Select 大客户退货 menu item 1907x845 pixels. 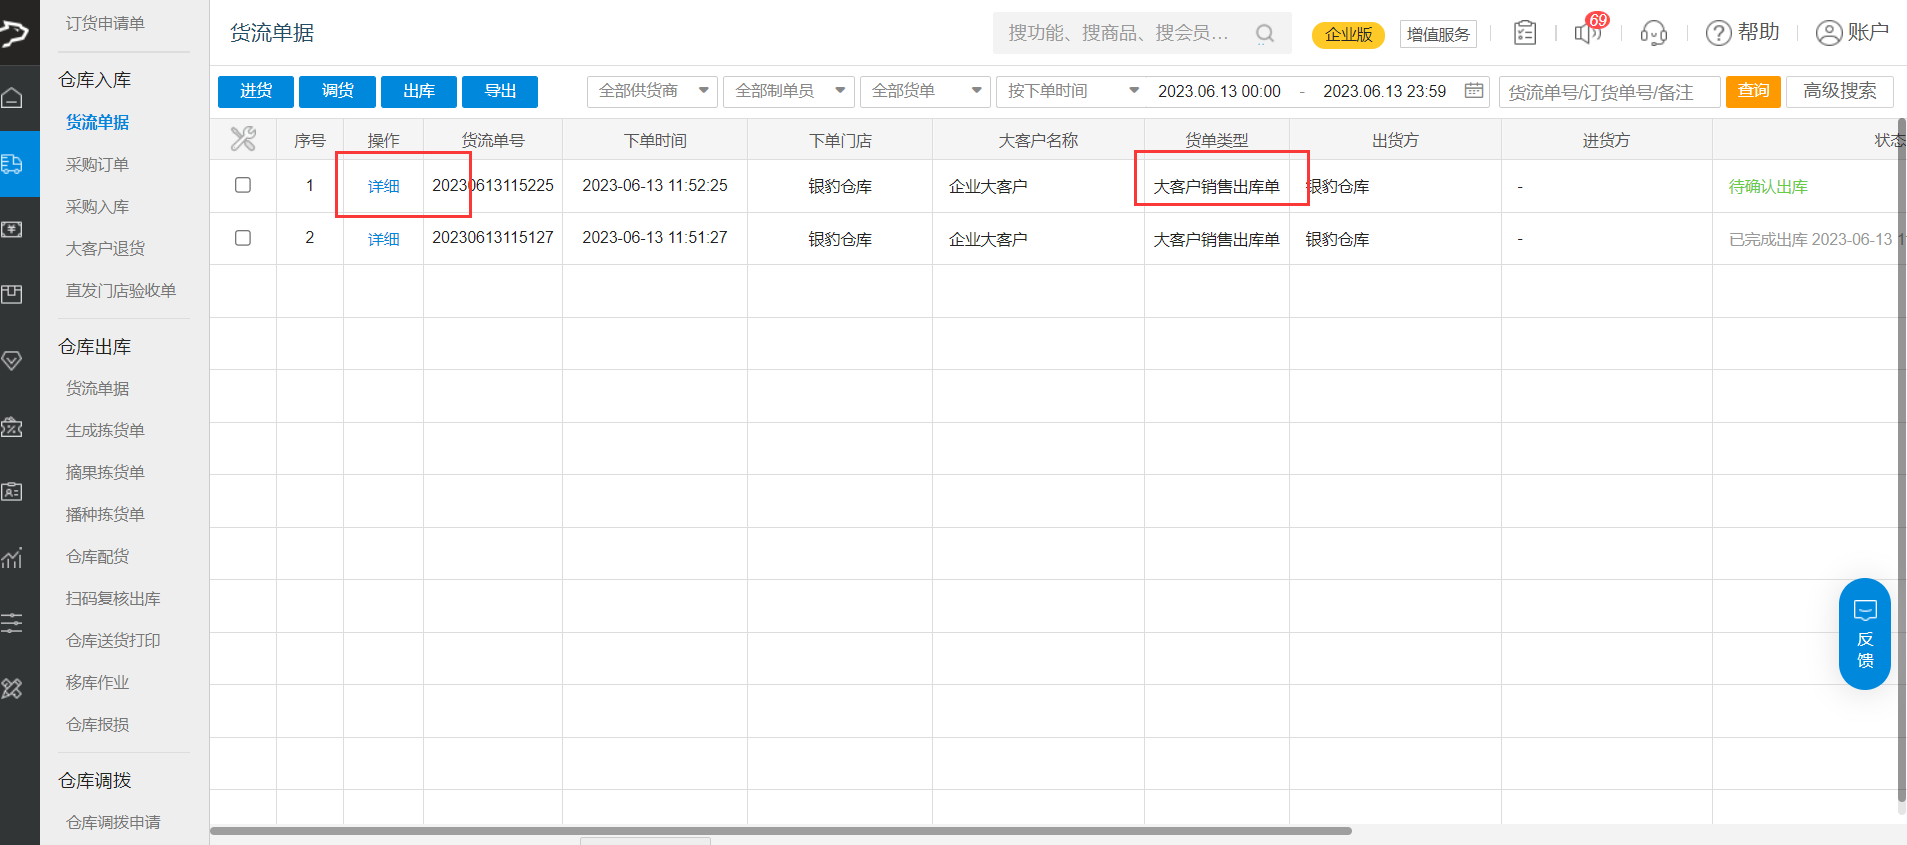click(105, 248)
